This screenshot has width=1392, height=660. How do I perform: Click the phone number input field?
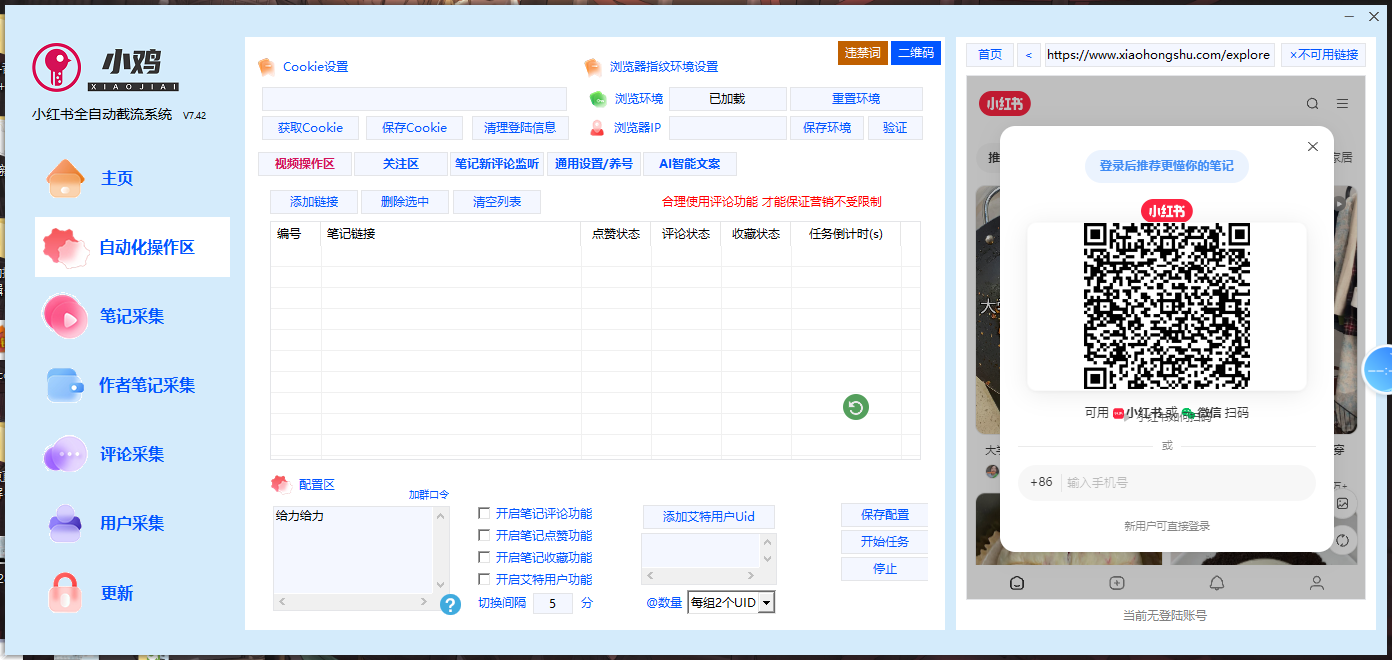(1185, 482)
